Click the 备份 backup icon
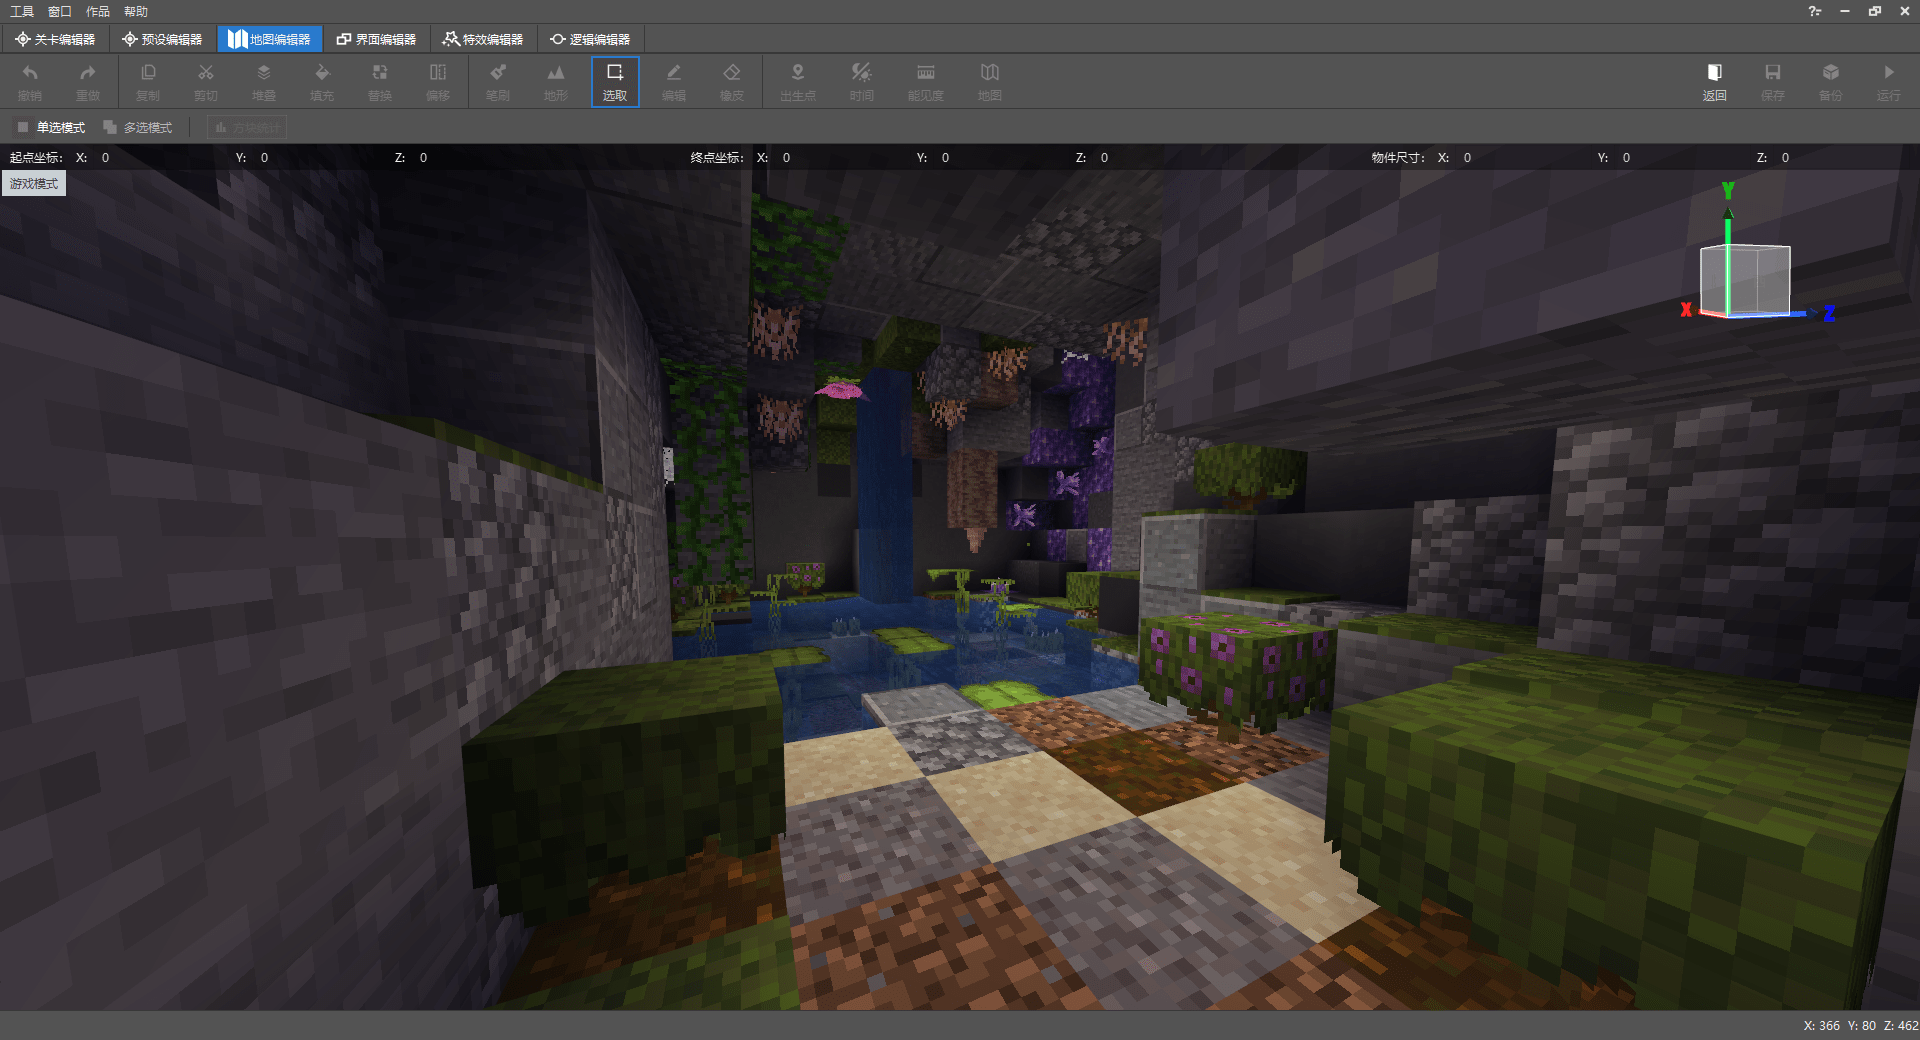Viewport: 1920px width, 1040px height. tap(1831, 81)
